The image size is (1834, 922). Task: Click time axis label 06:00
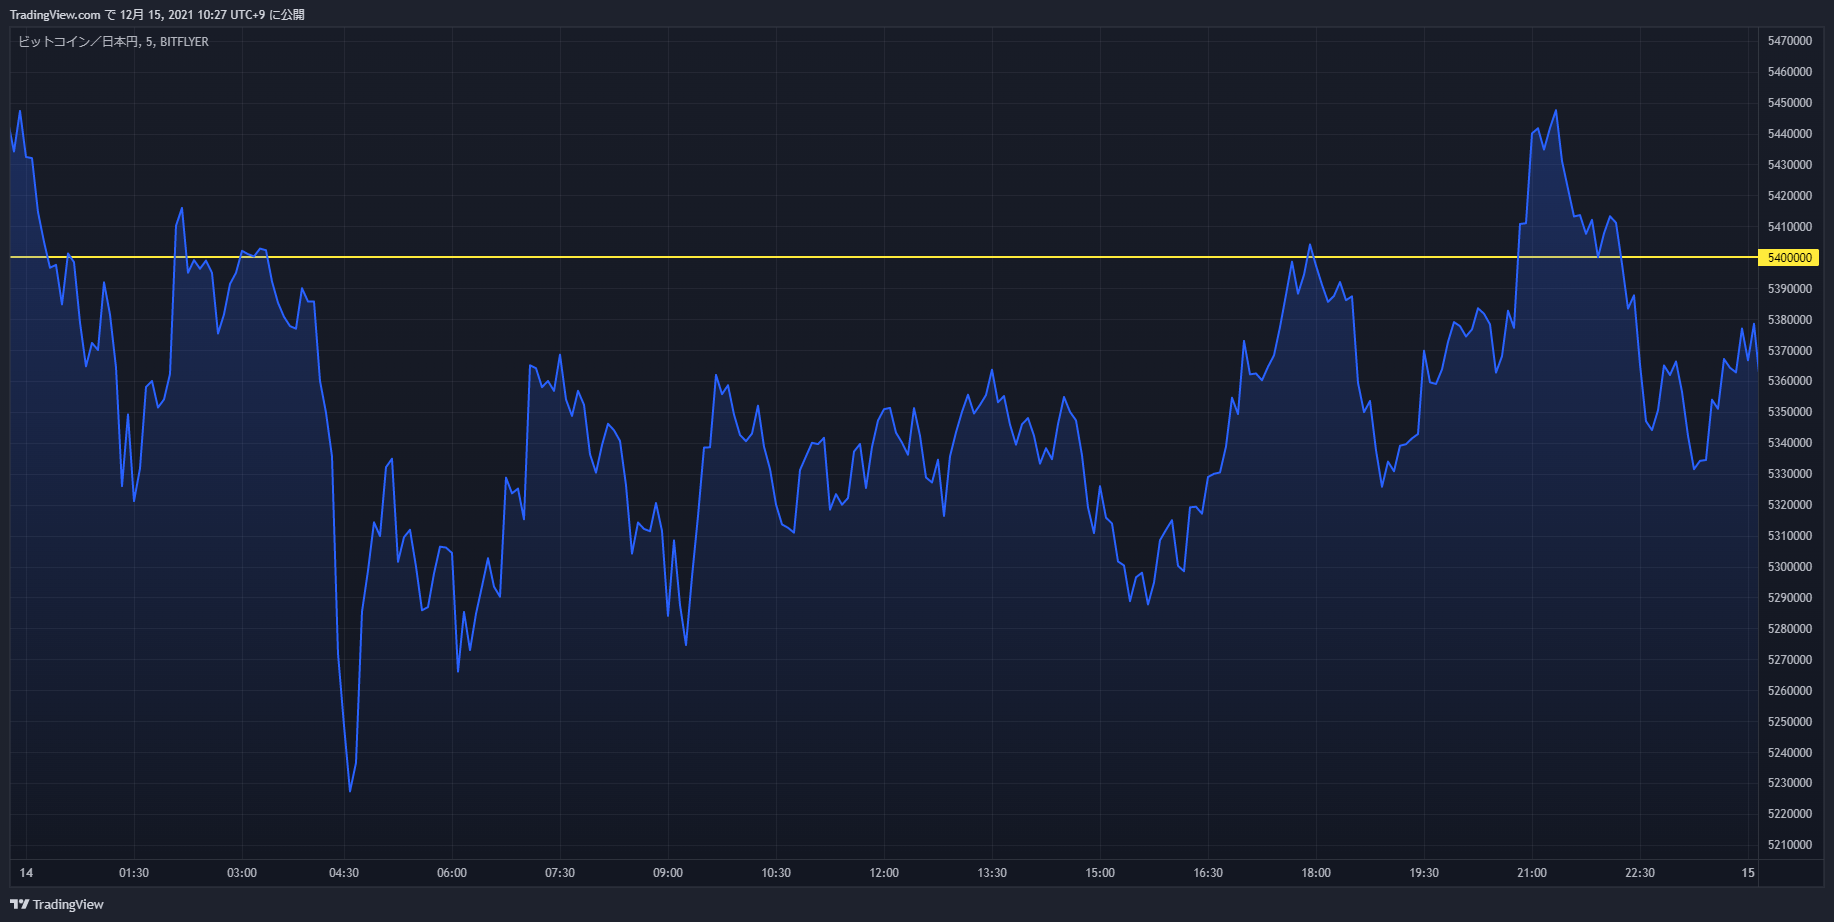(x=452, y=873)
